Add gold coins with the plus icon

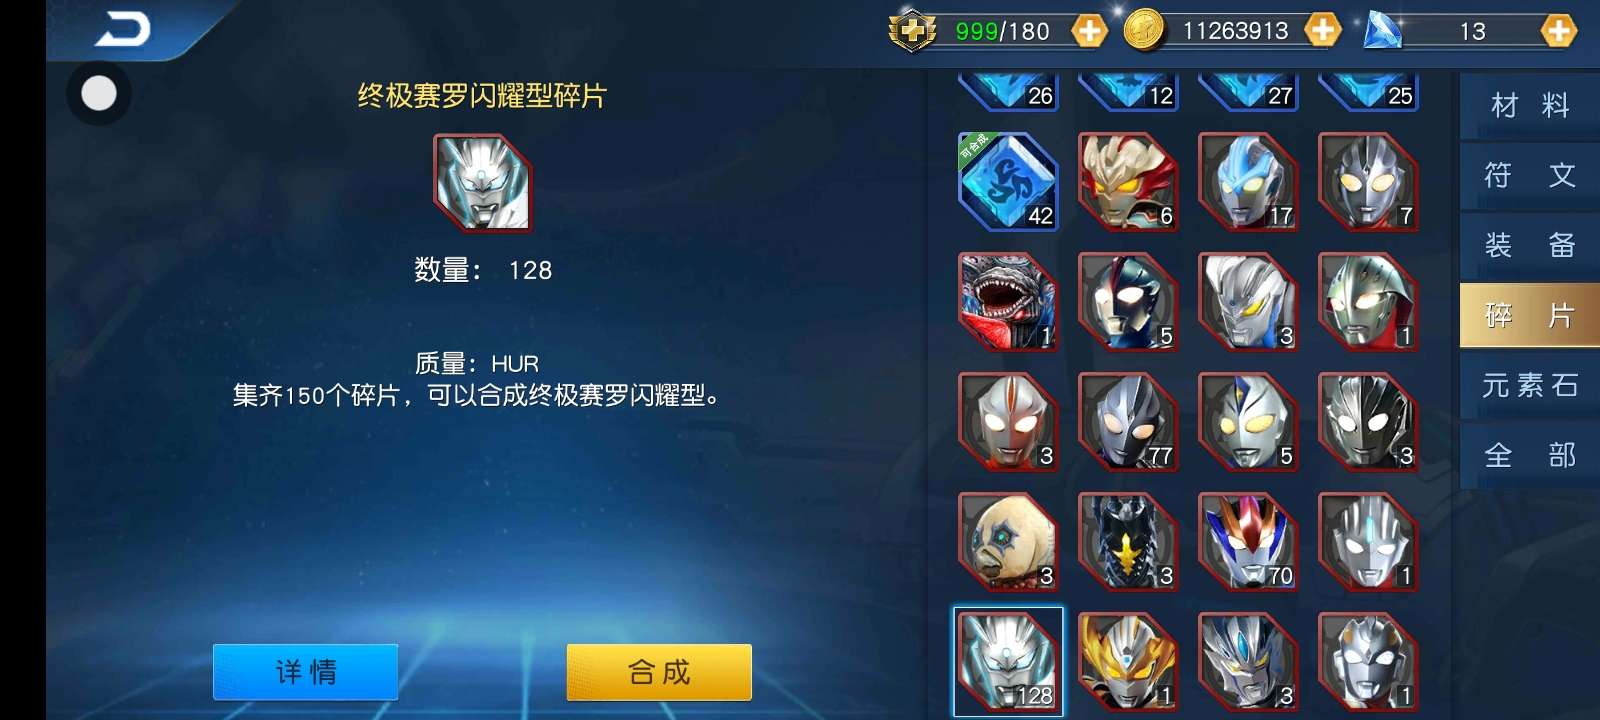pos(1322,31)
